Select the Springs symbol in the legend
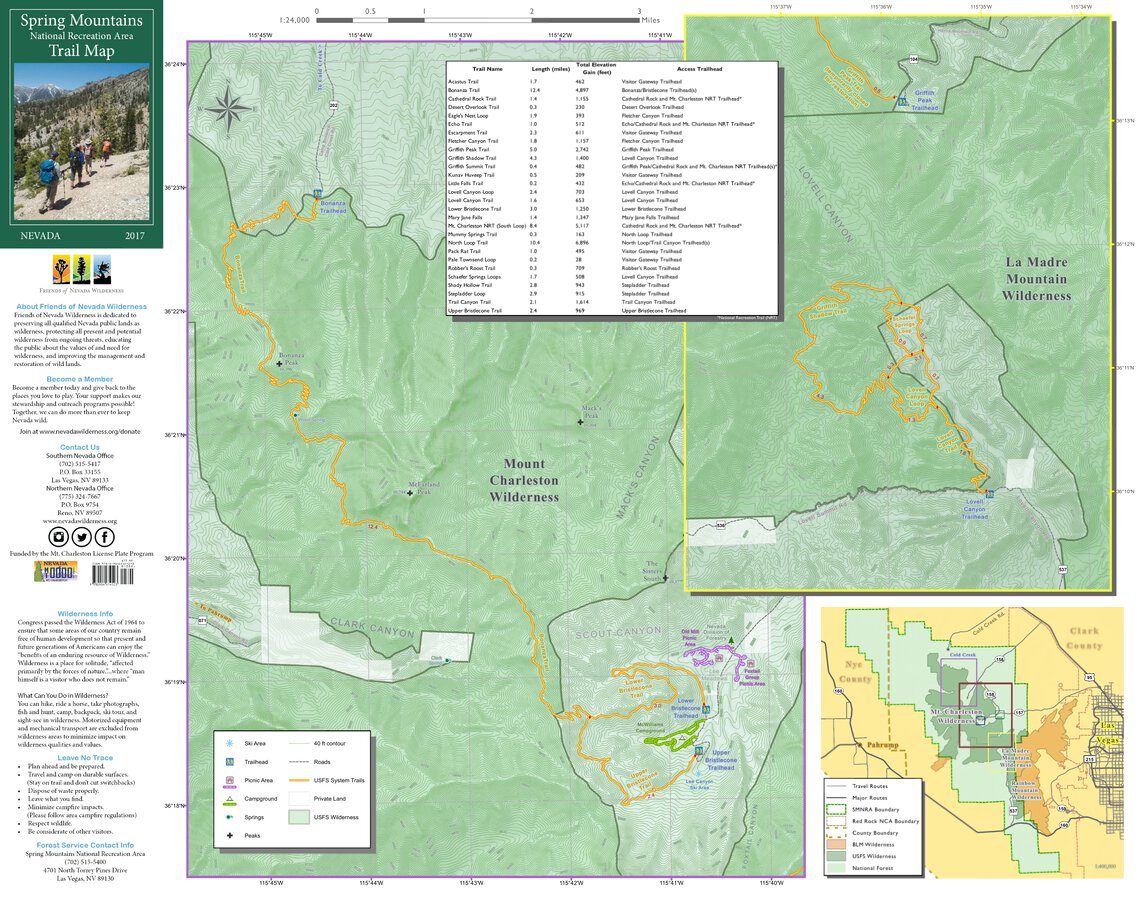Viewport: 1141px width, 897px height. (228, 817)
